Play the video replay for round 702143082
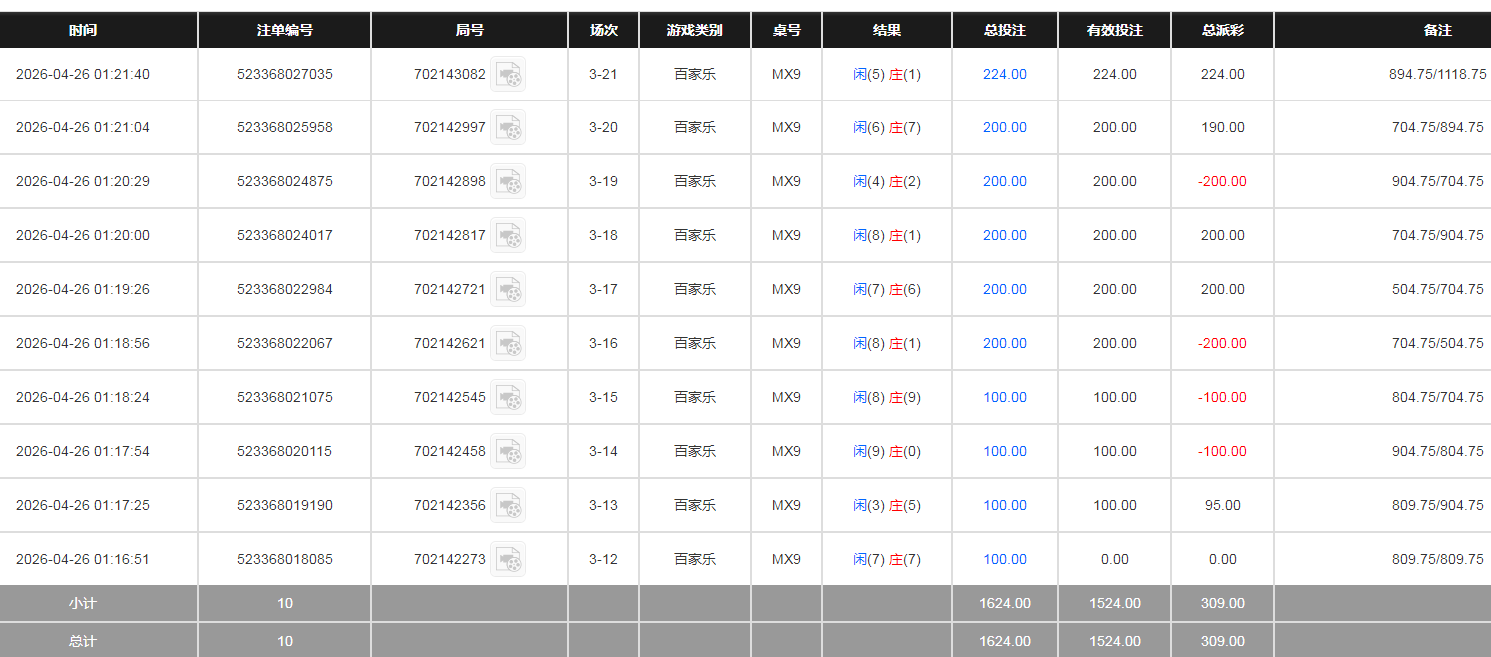This screenshot has height=657, width=1491. pyautogui.click(x=509, y=75)
